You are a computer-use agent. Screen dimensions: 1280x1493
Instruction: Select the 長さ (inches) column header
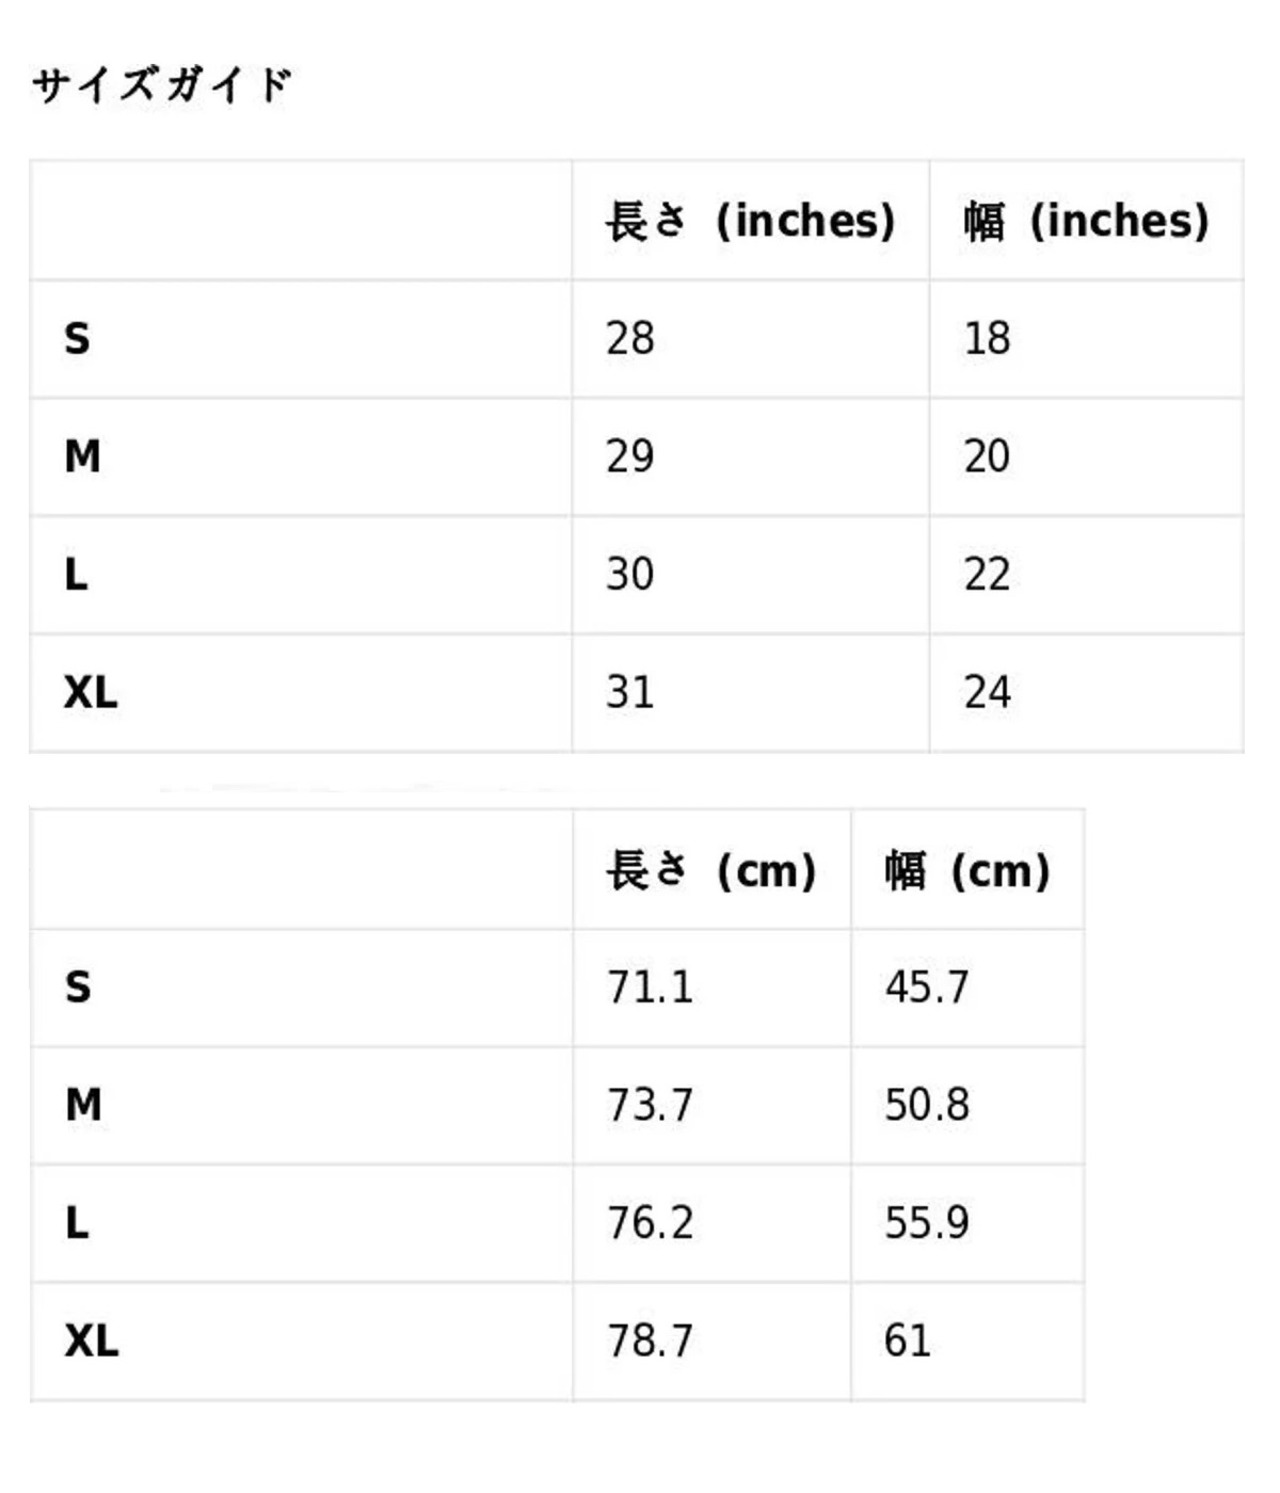coord(750,221)
